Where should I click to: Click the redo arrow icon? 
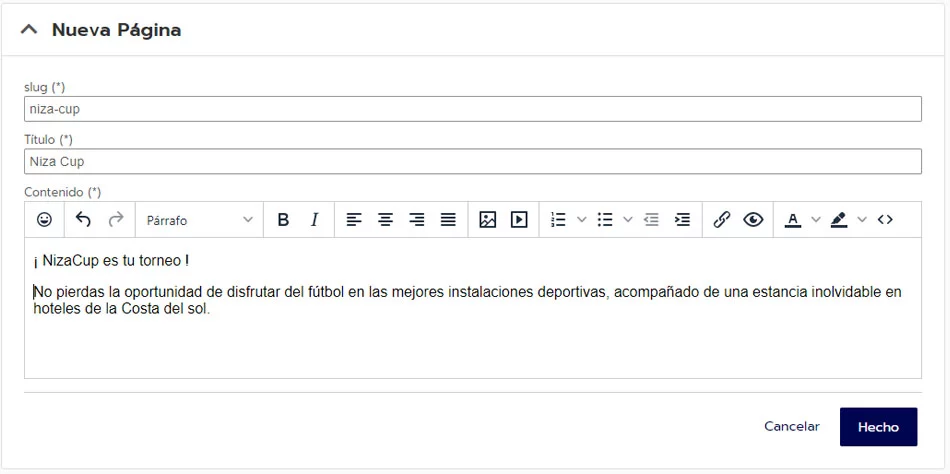(x=116, y=220)
